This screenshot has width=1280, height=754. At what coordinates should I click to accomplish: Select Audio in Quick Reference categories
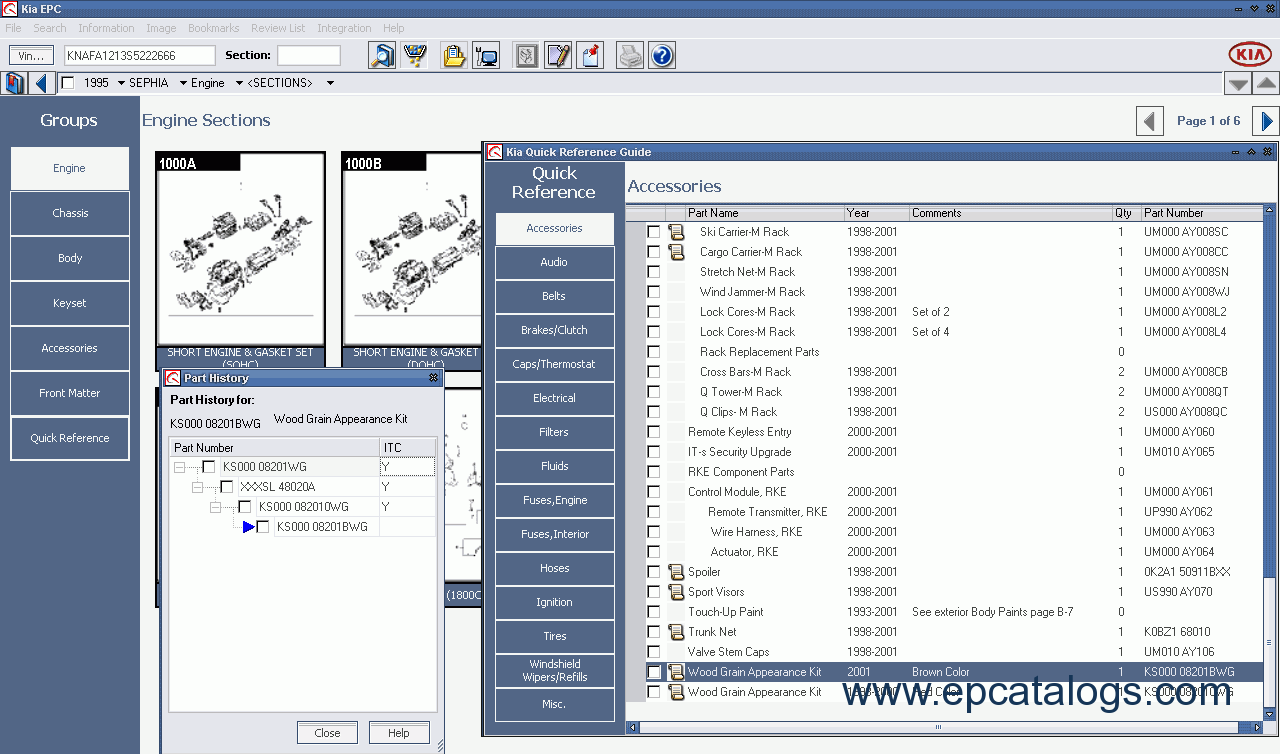point(554,262)
